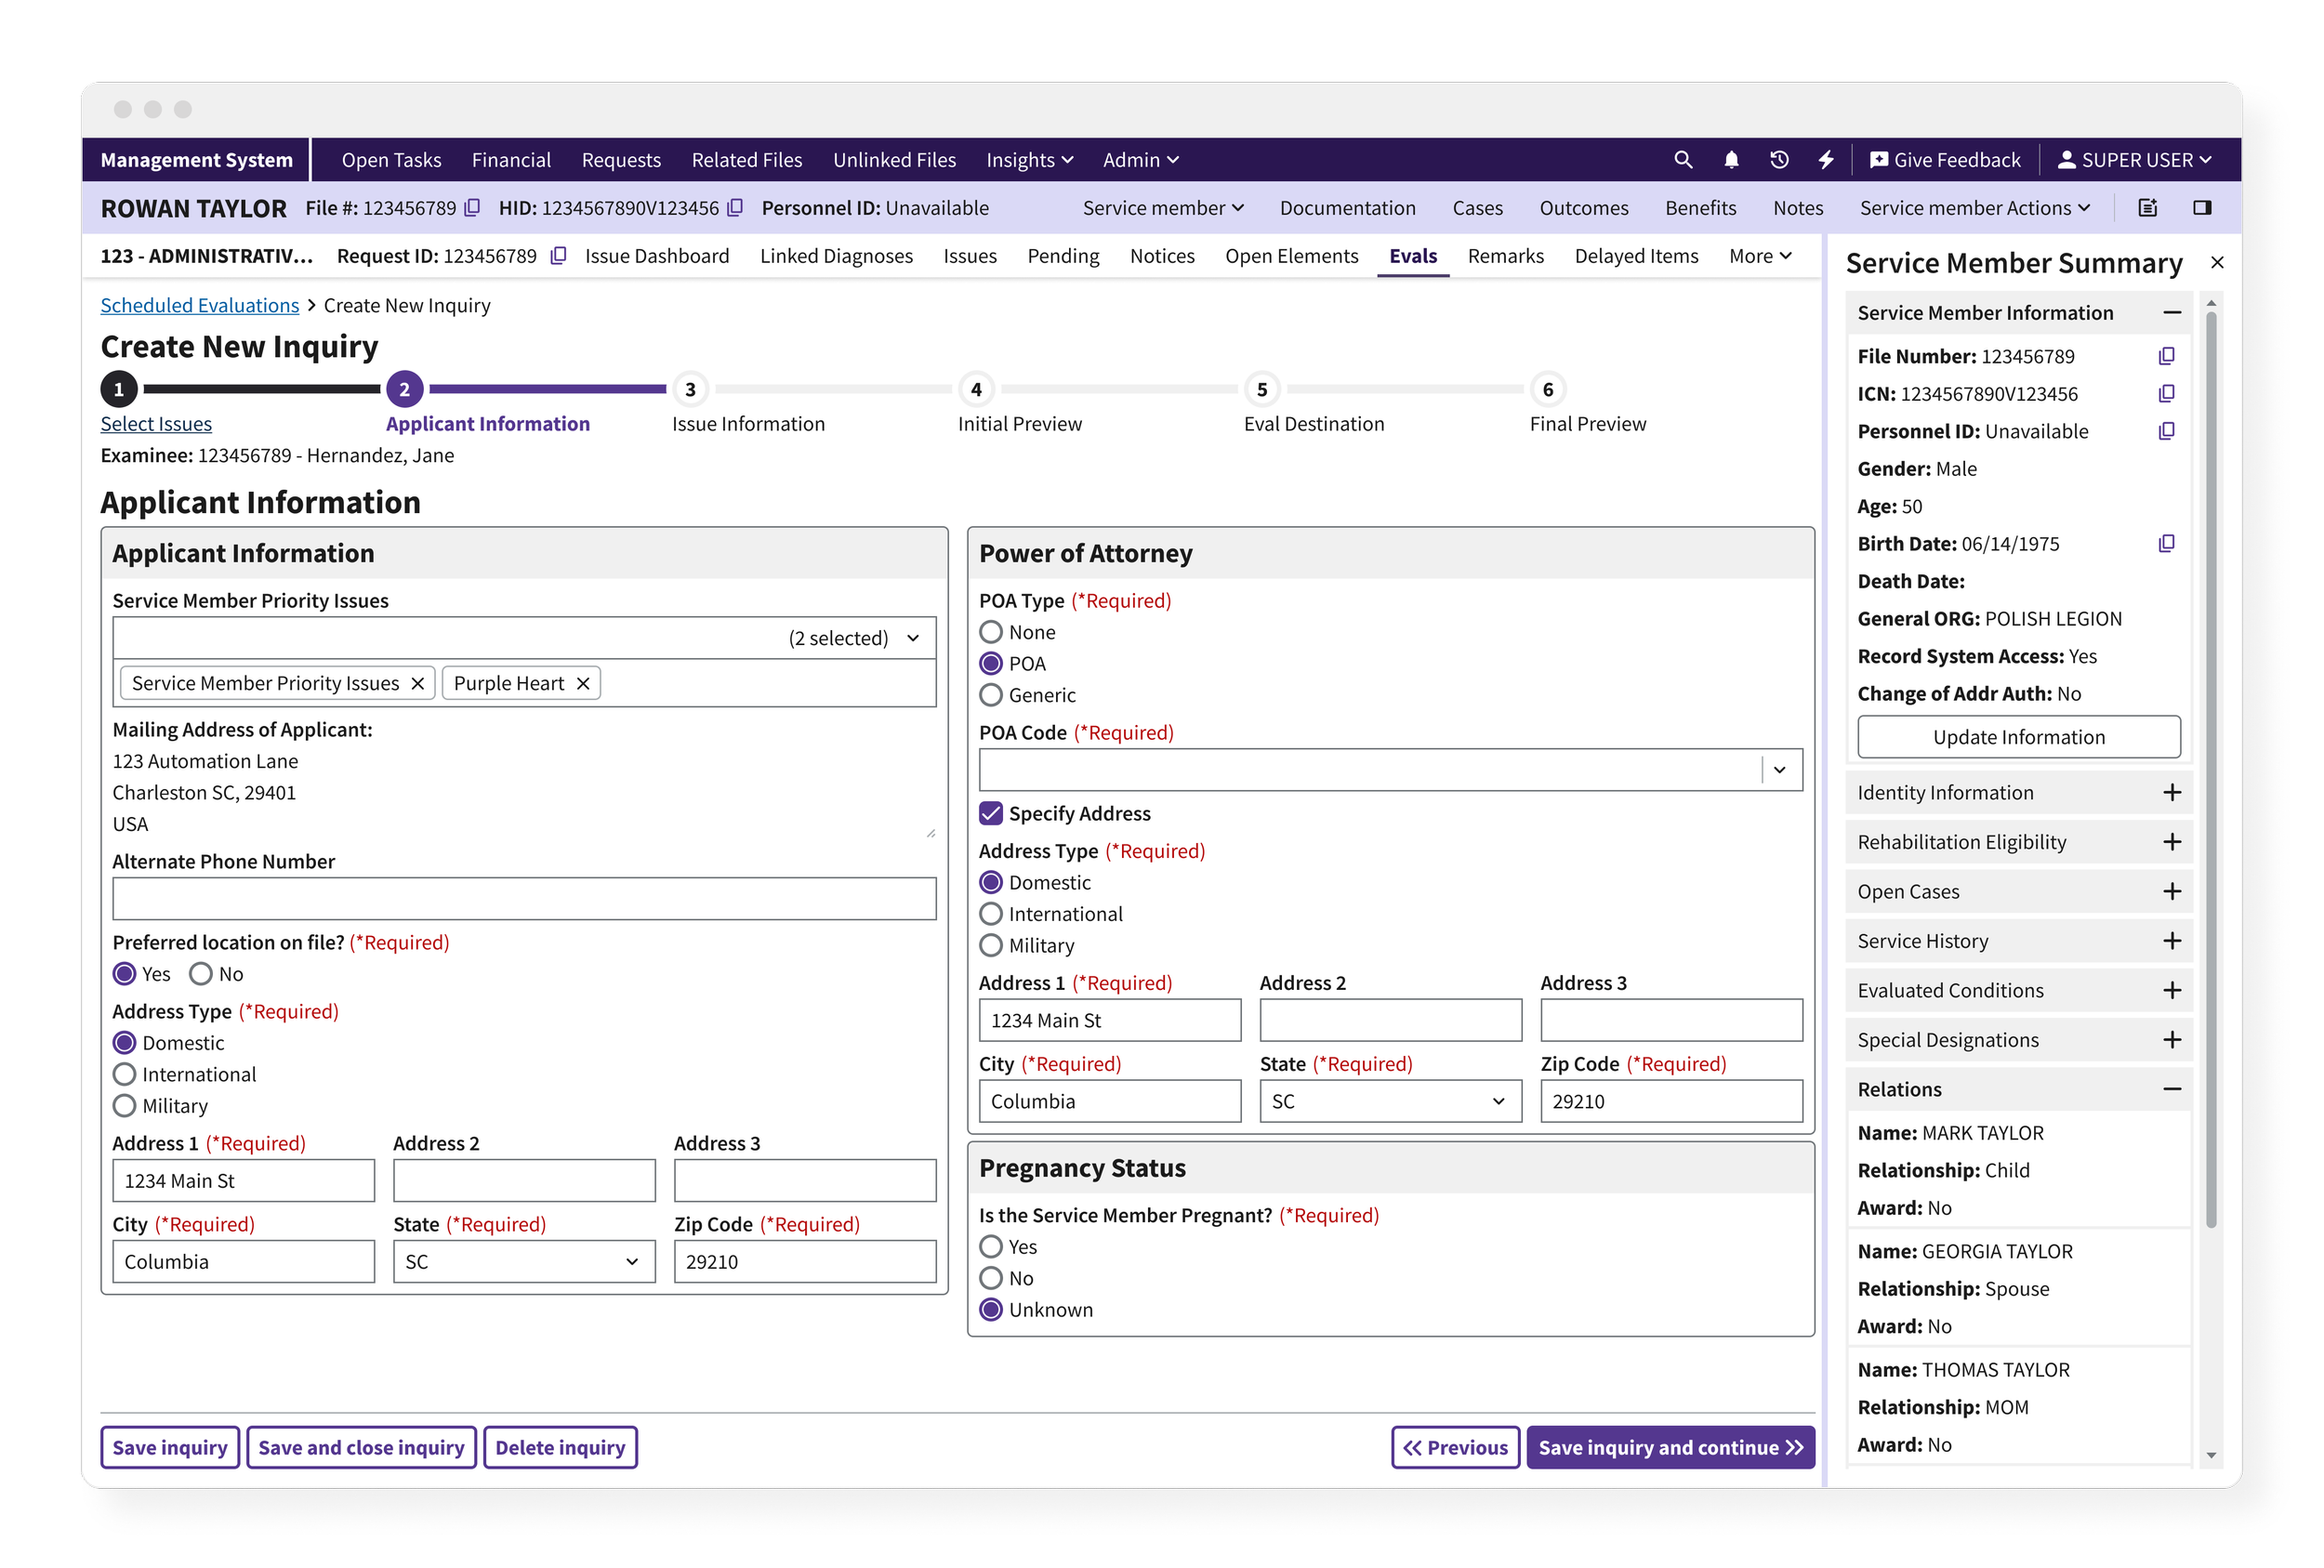
Task: Copy the File # in header bar
Action: coord(473,208)
